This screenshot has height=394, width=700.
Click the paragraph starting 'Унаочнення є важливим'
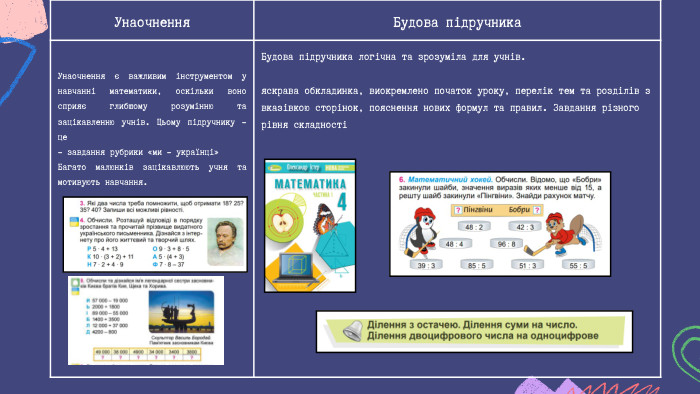tap(152, 106)
